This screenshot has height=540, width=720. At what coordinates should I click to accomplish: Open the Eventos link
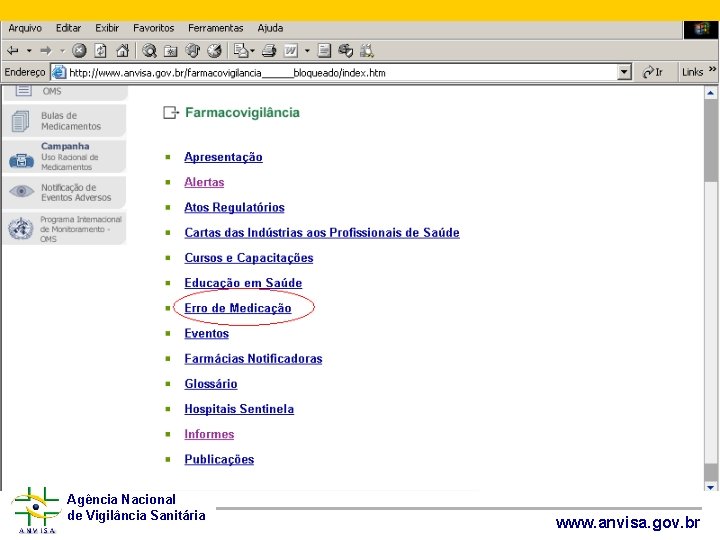(206, 333)
